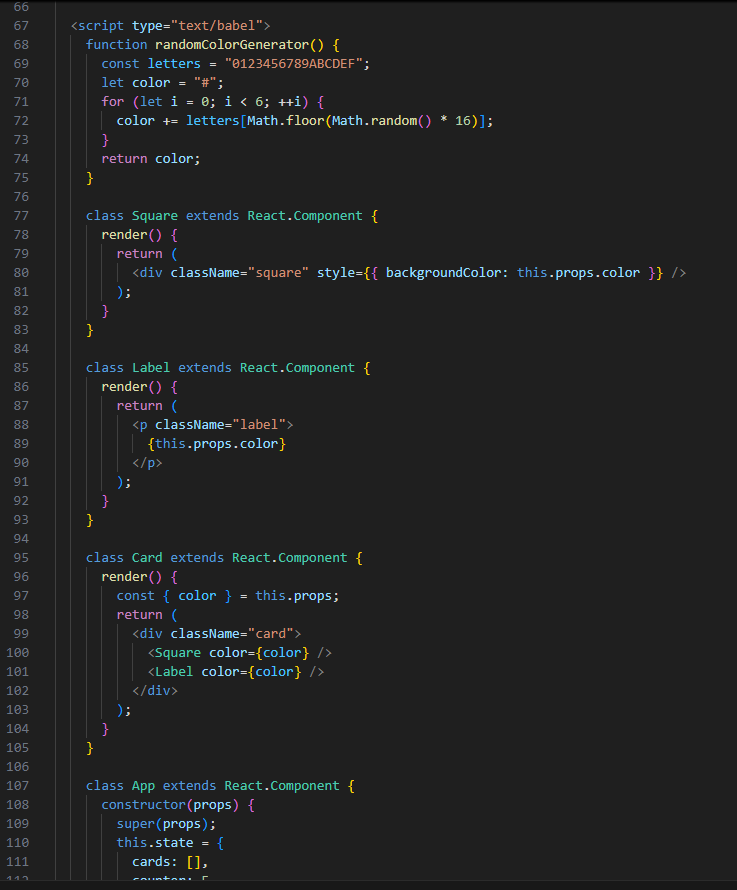Click render() on line 78

click(132, 235)
